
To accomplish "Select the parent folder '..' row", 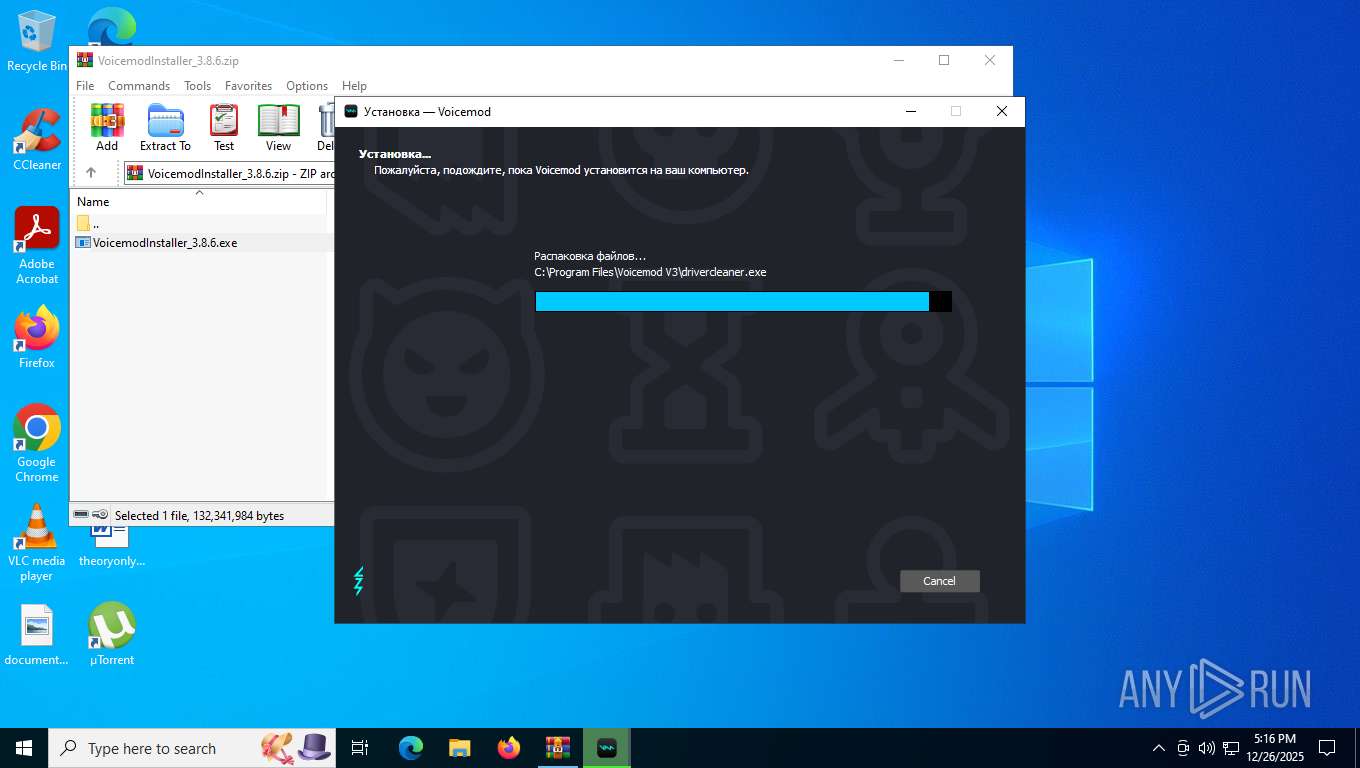I will point(200,224).
